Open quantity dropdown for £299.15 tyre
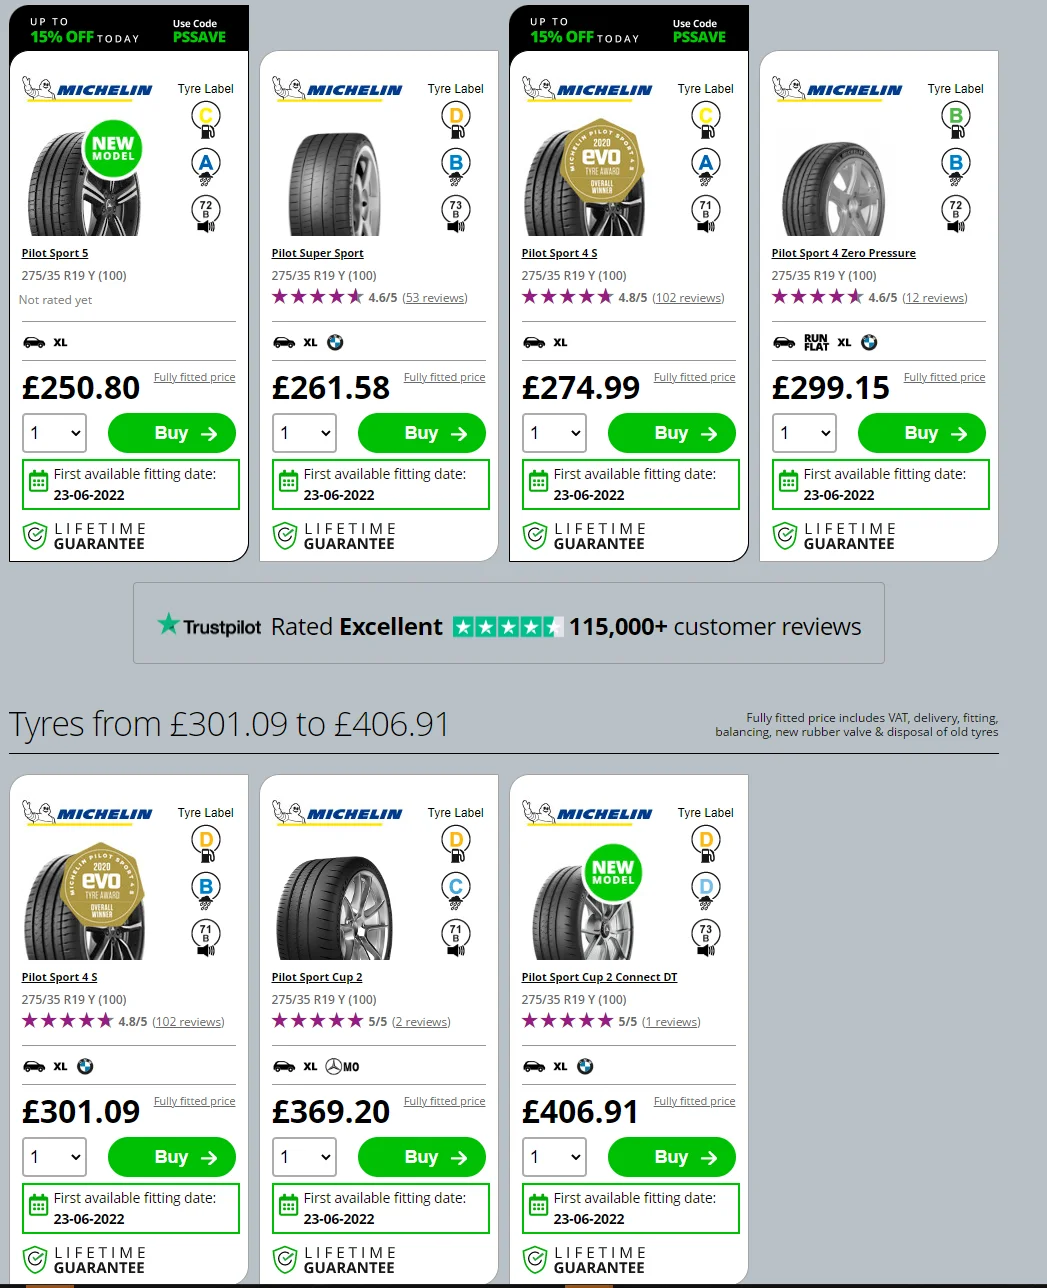The width and height of the screenshot is (1047, 1288). coord(804,433)
